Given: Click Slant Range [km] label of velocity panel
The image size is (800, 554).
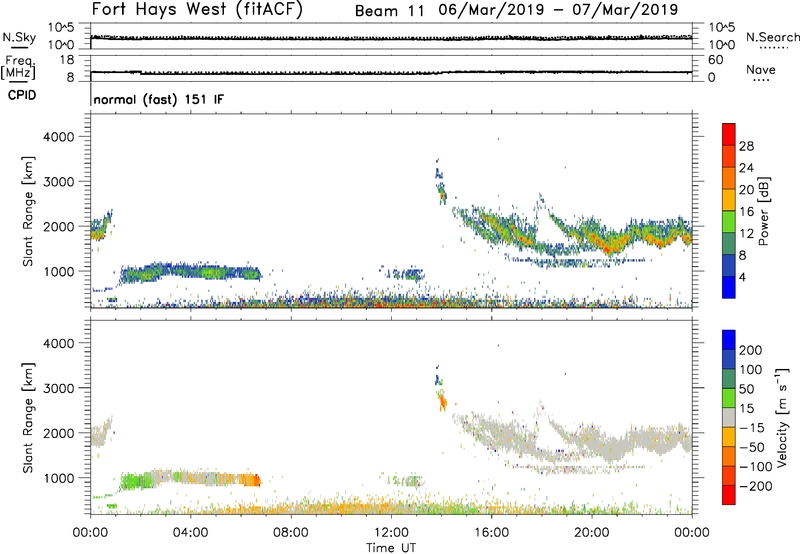Looking at the screenshot, I should click(28, 418).
